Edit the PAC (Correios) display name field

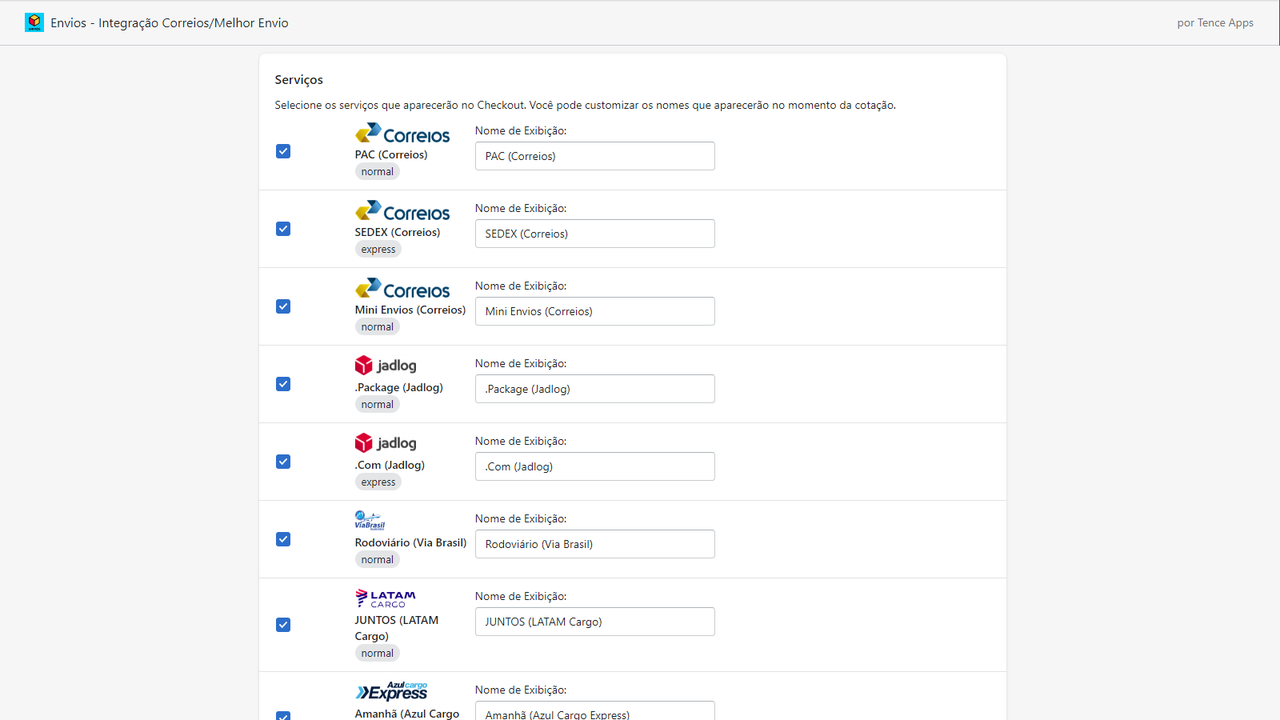click(595, 156)
